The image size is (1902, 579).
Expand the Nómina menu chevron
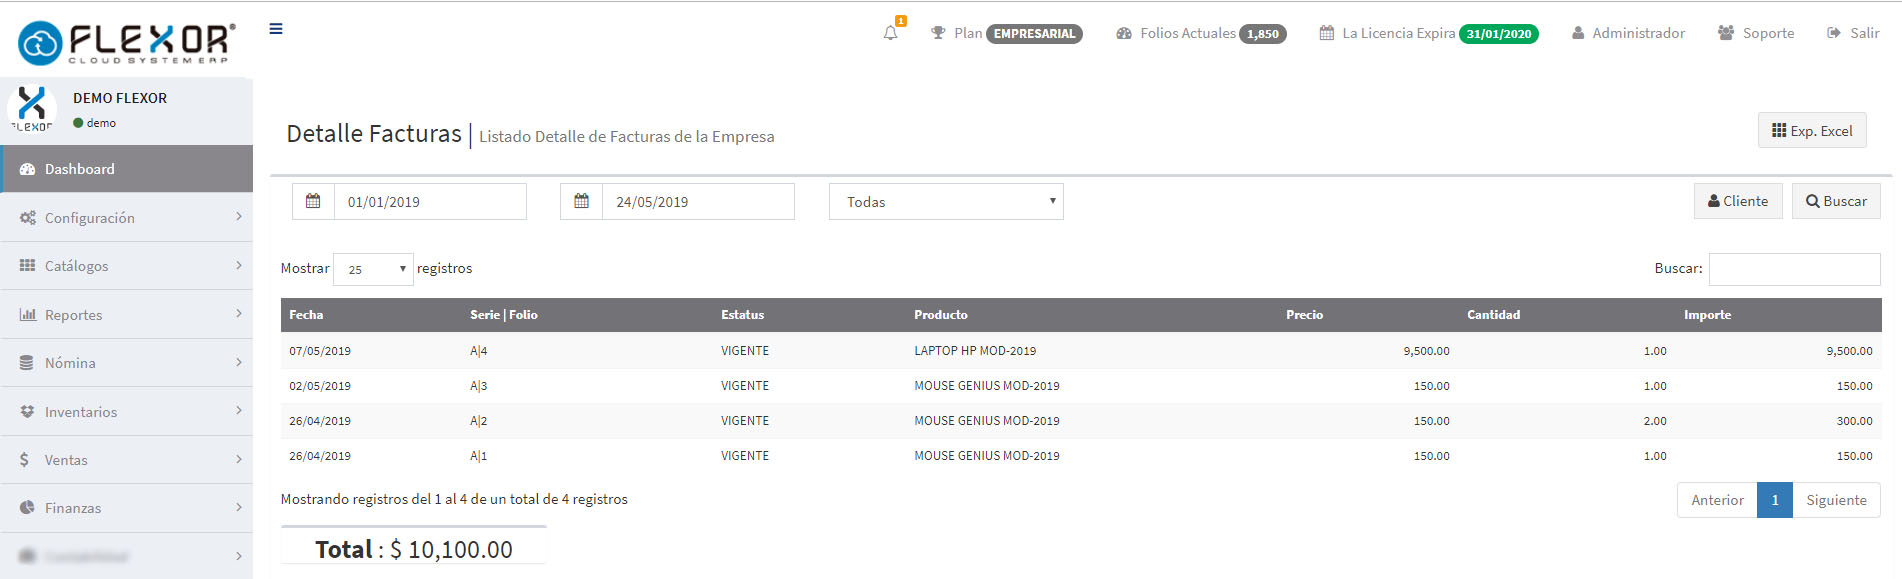[x=239, y=362]
